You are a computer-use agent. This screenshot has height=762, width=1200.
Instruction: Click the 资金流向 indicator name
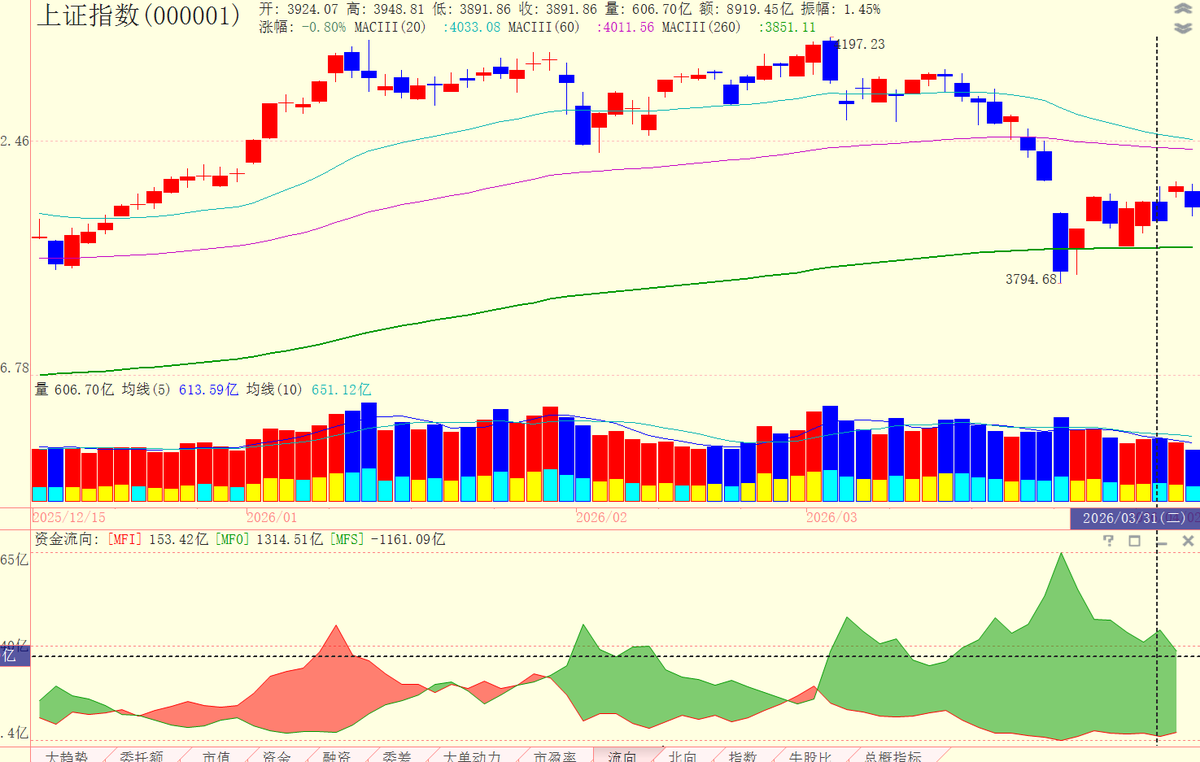point(66,539)
